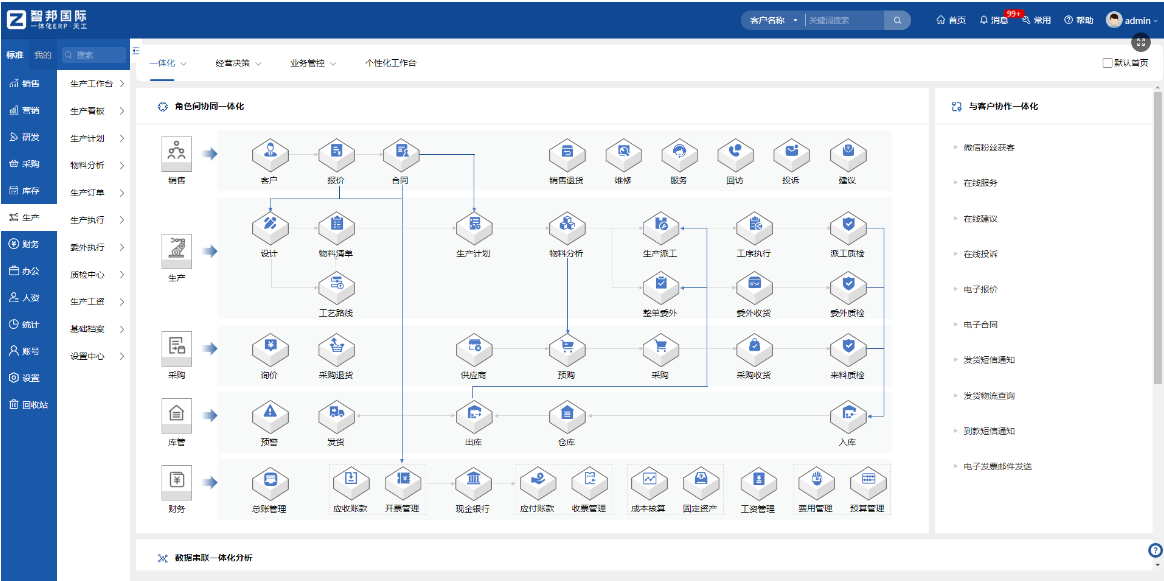Open 生产计划 workflow icon
The height and width of the screenshot is (581, 1164).
click(473, 226)
